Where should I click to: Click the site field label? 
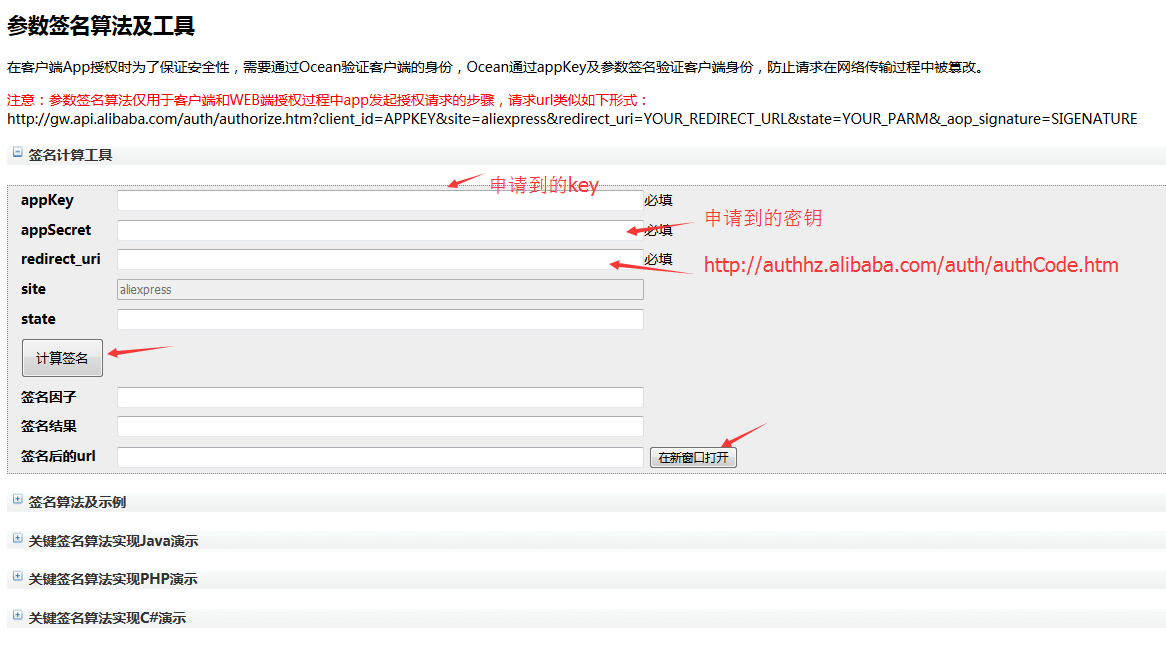pos(33,289)
